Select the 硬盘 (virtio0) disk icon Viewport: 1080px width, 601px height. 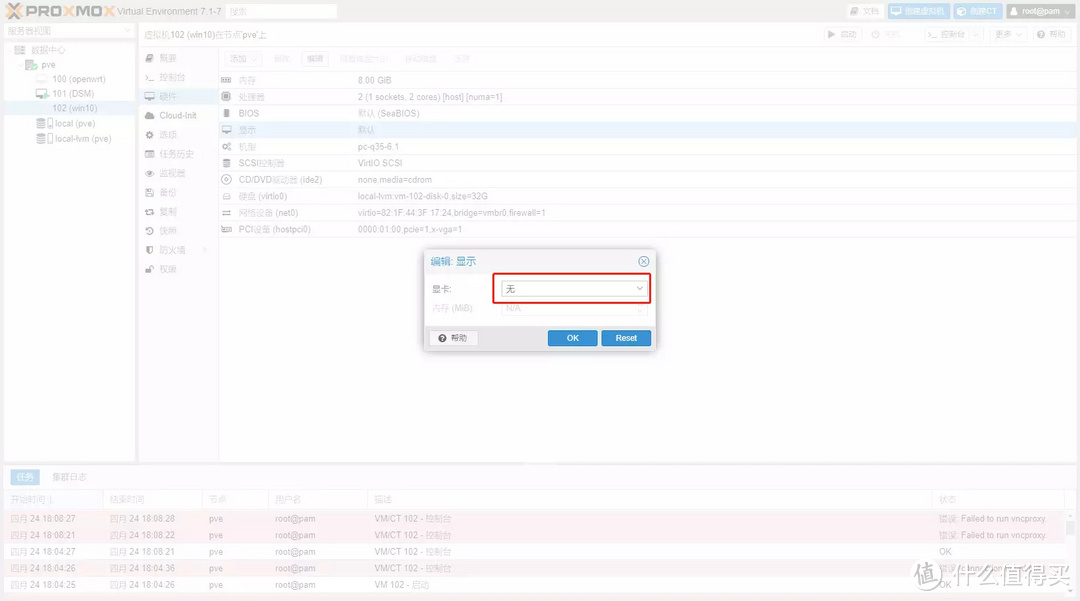tap(226, 196)
